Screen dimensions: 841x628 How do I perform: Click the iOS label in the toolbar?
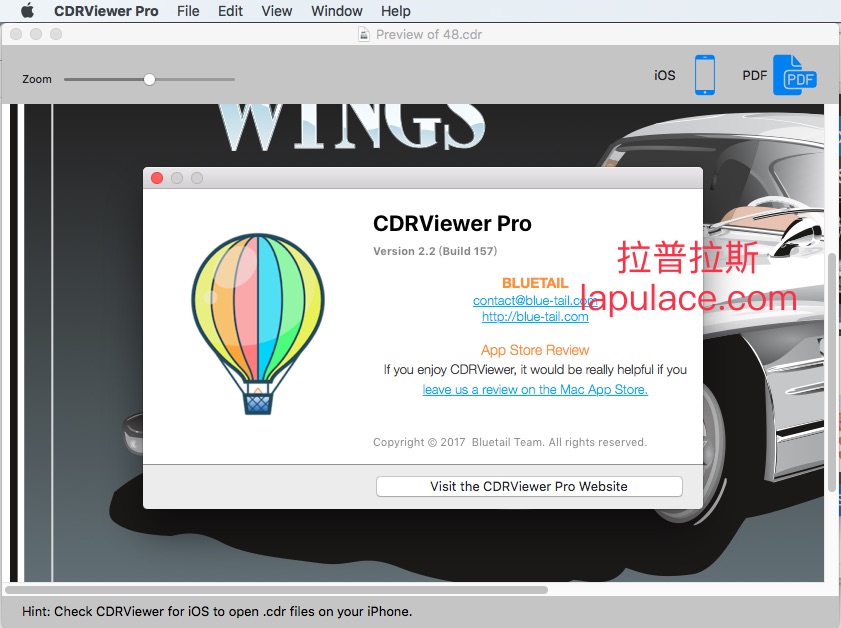[x=665, y=76]
